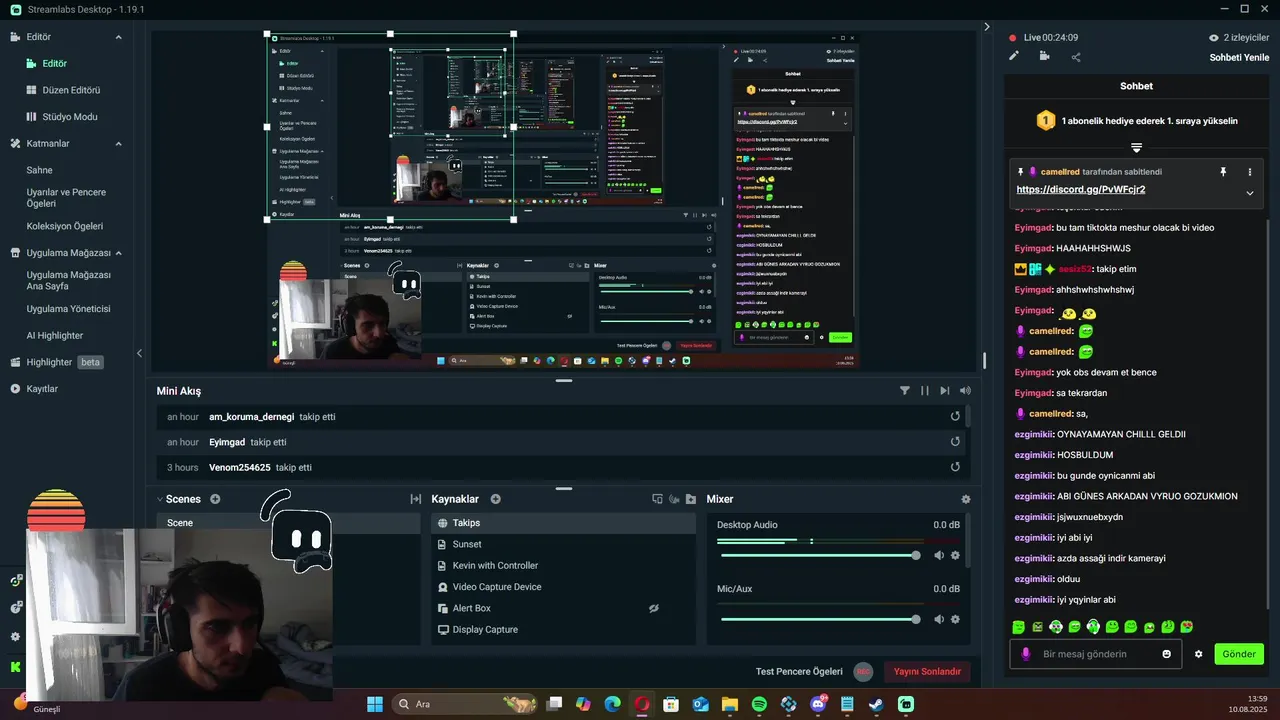Collapse the Editör sidebar section
This screenshot has width=1280, height=720.
click(x=118, y=37)
